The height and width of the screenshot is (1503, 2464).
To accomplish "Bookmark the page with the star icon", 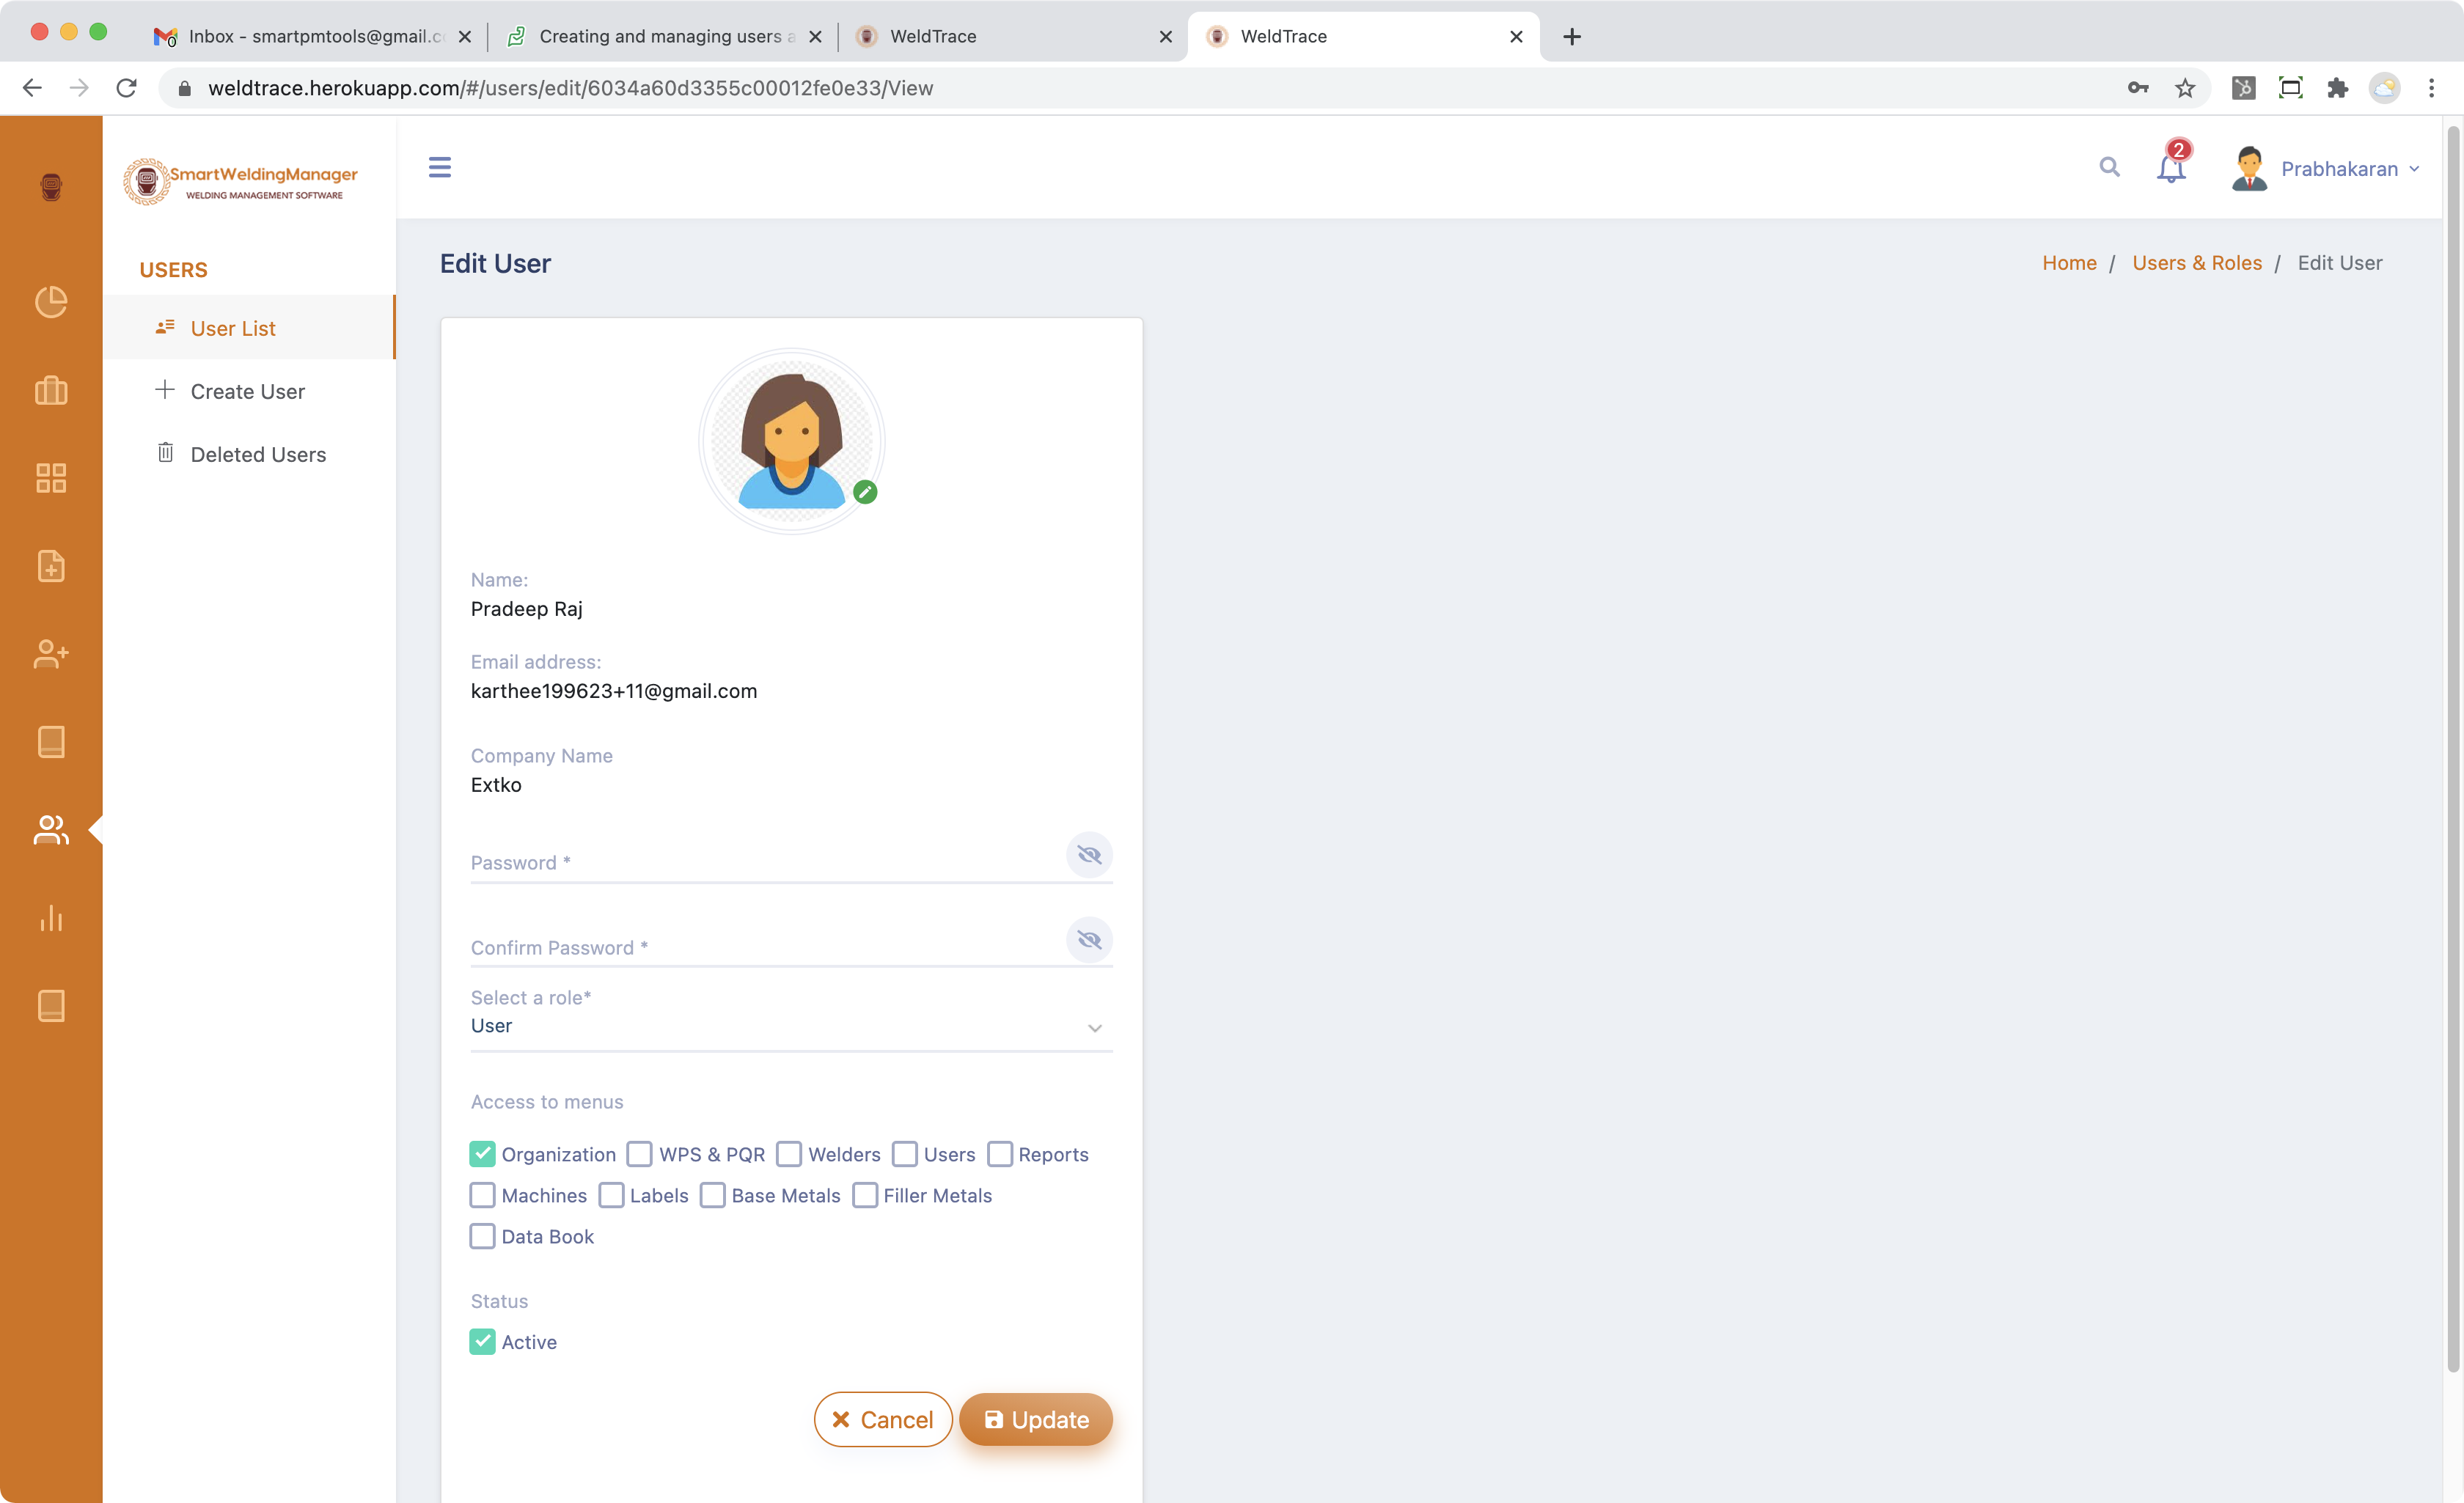I will 2185,88.
